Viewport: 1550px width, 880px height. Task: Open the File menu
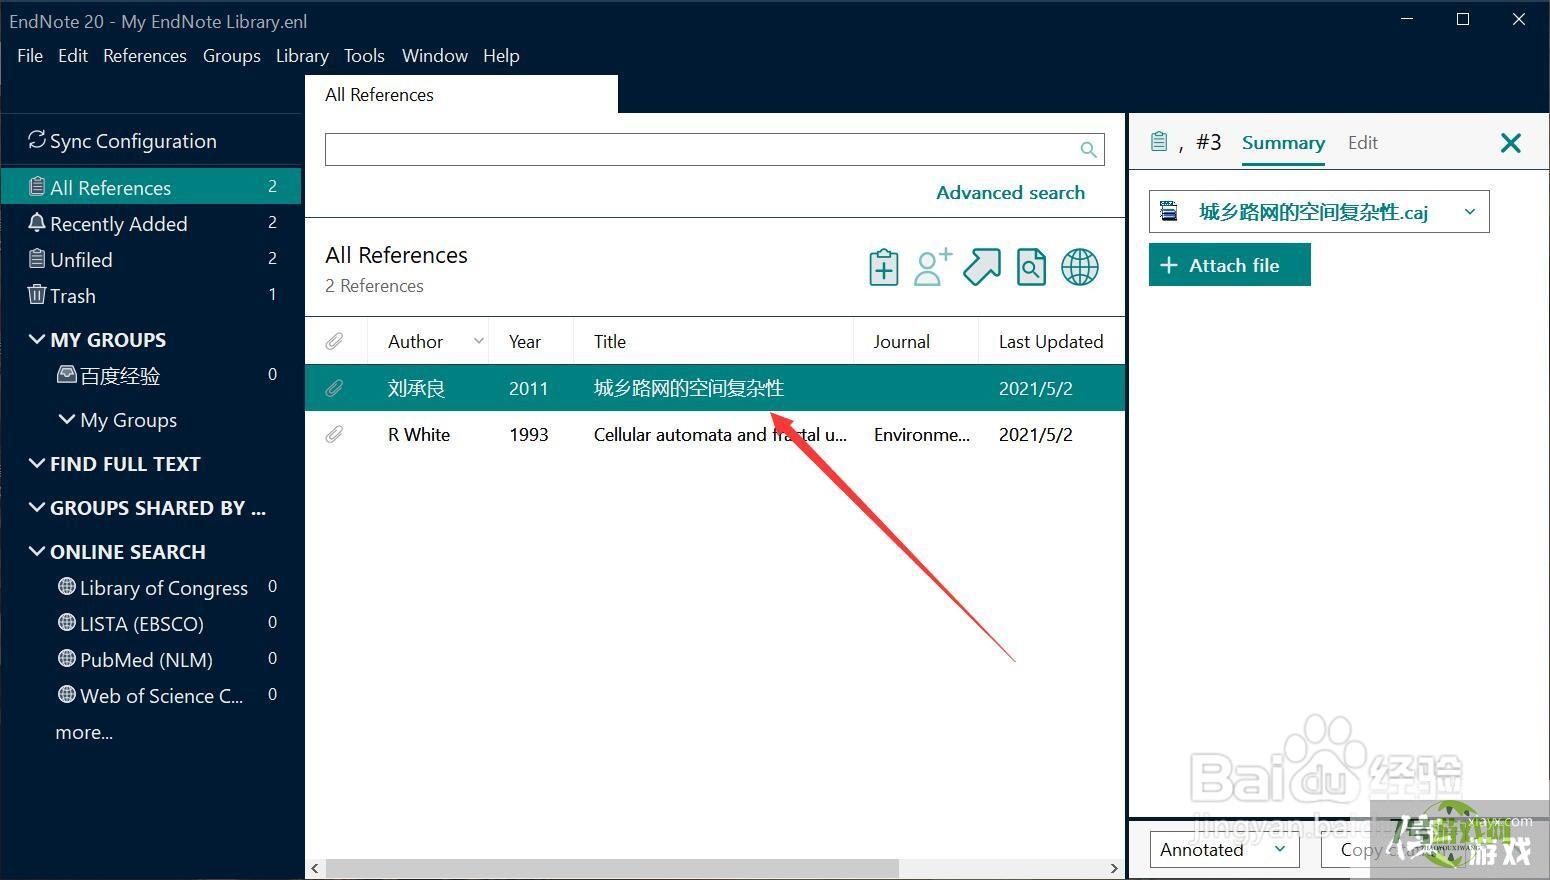(30, 56)
